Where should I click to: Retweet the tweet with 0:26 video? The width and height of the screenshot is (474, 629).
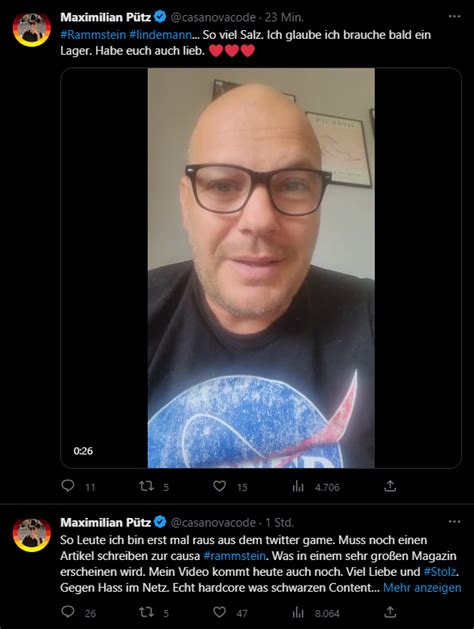[x=146, y=486]
